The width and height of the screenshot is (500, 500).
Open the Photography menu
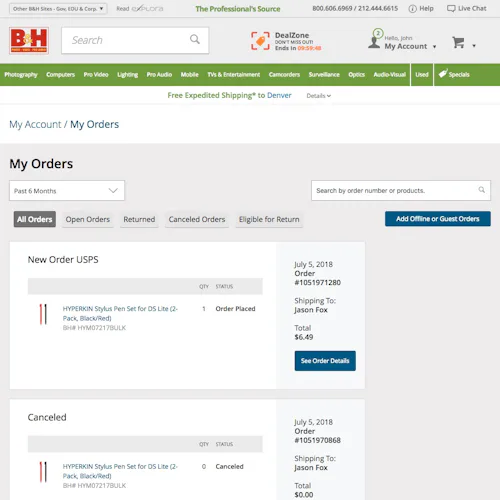pyautogui.click(x=21, y=74)
